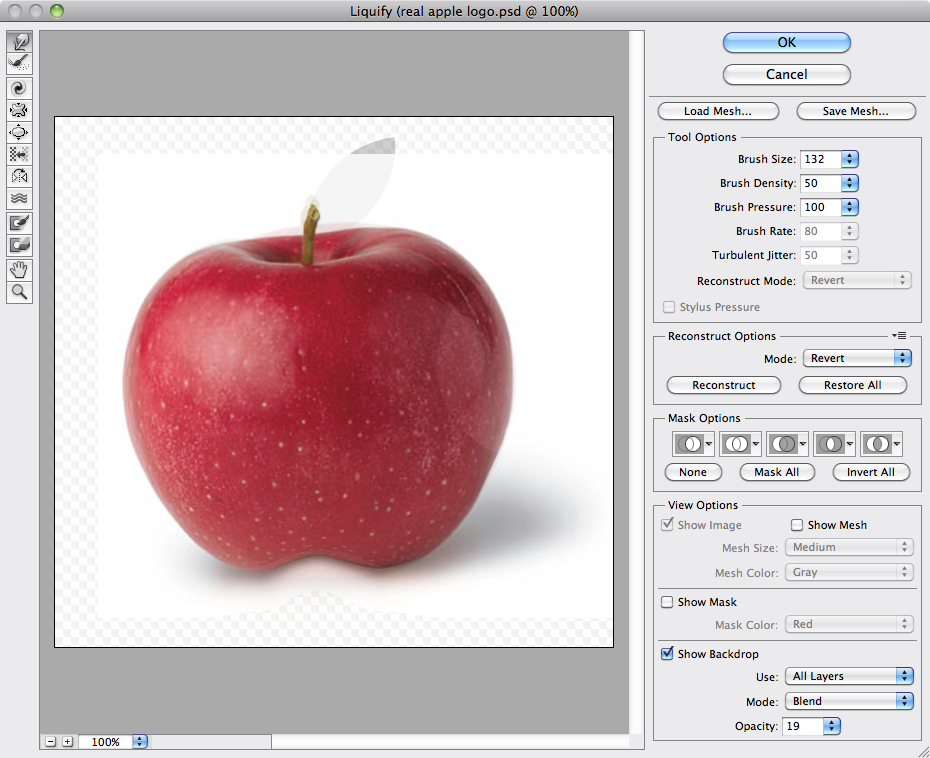Enable the Show Mesh checkbox

click(797, 525)
